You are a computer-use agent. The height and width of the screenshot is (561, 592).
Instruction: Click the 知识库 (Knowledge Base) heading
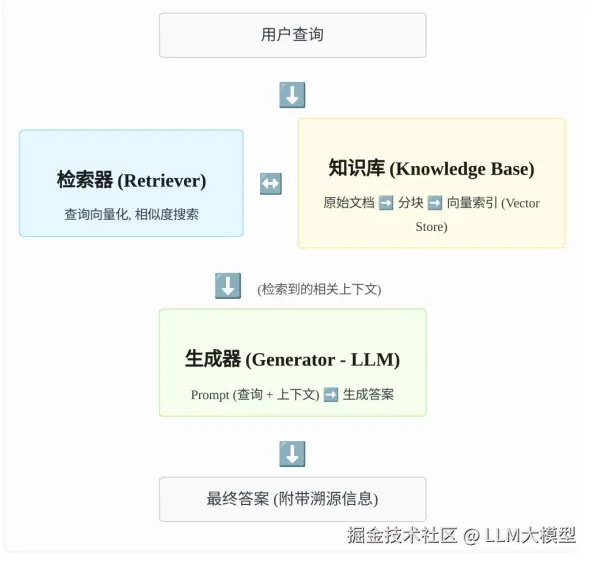tap(431, 168)
